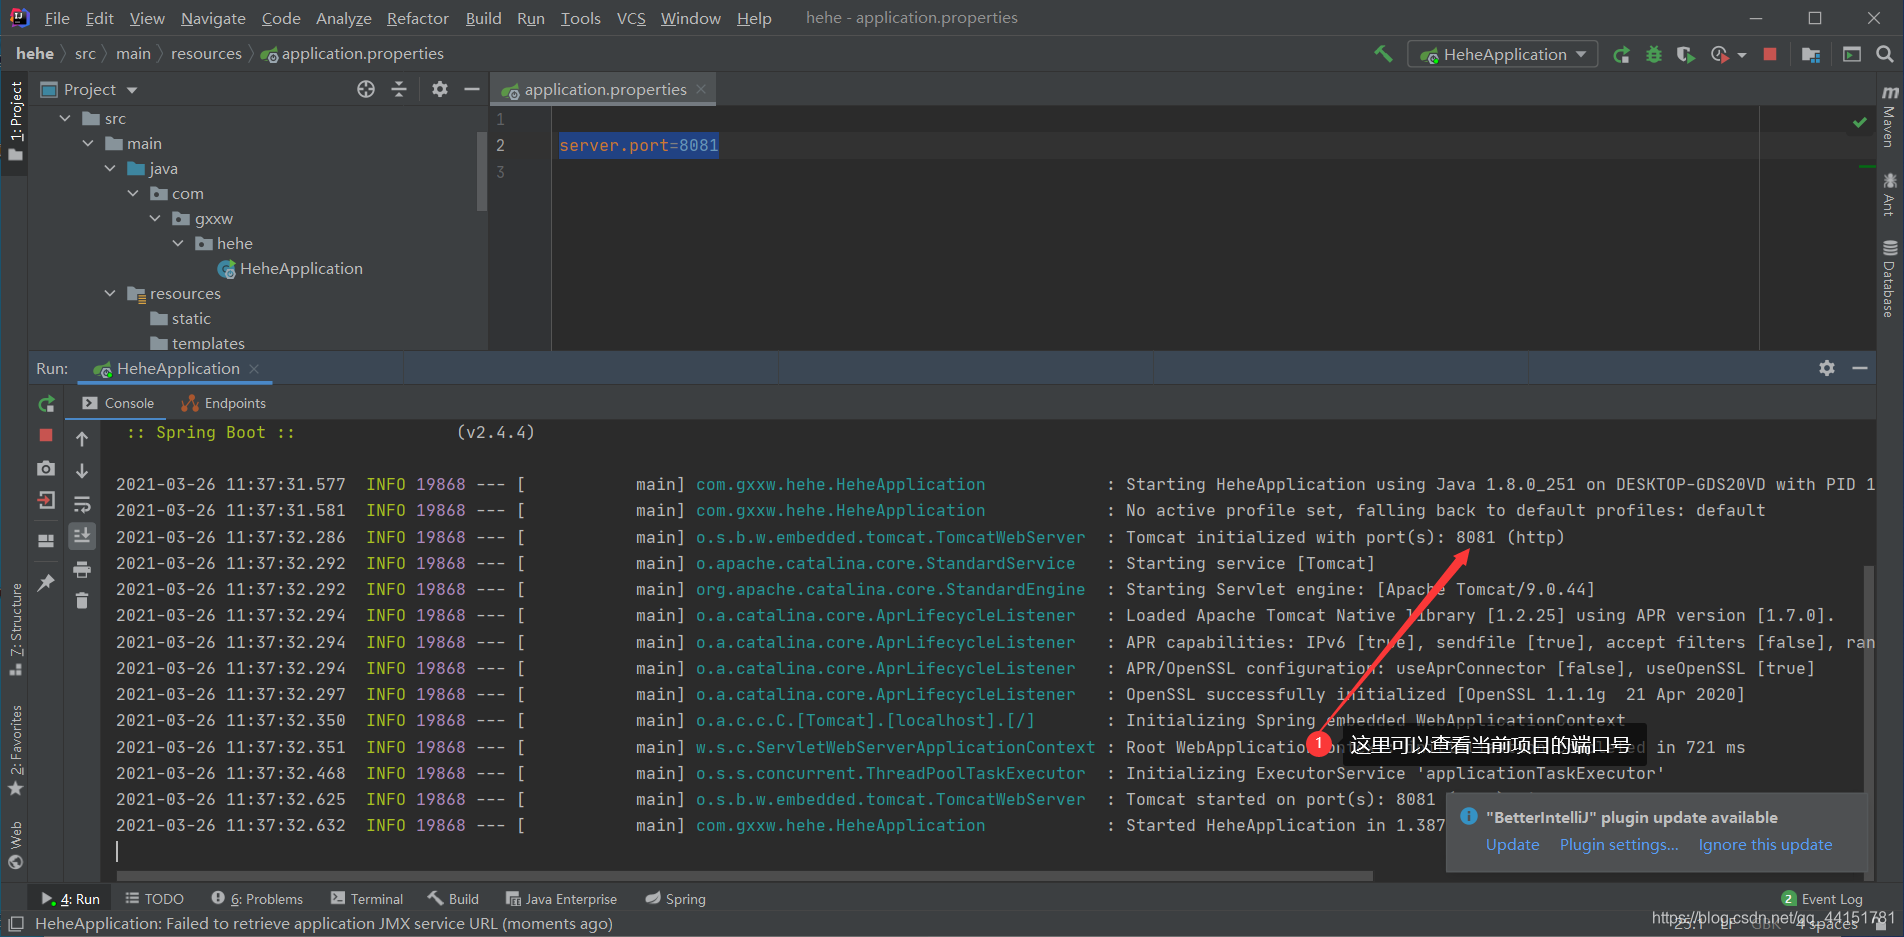Viewport: 1904px width, 937px height.
Task: Open the 6: Problems tool window
Action: (x=257, y=899)
